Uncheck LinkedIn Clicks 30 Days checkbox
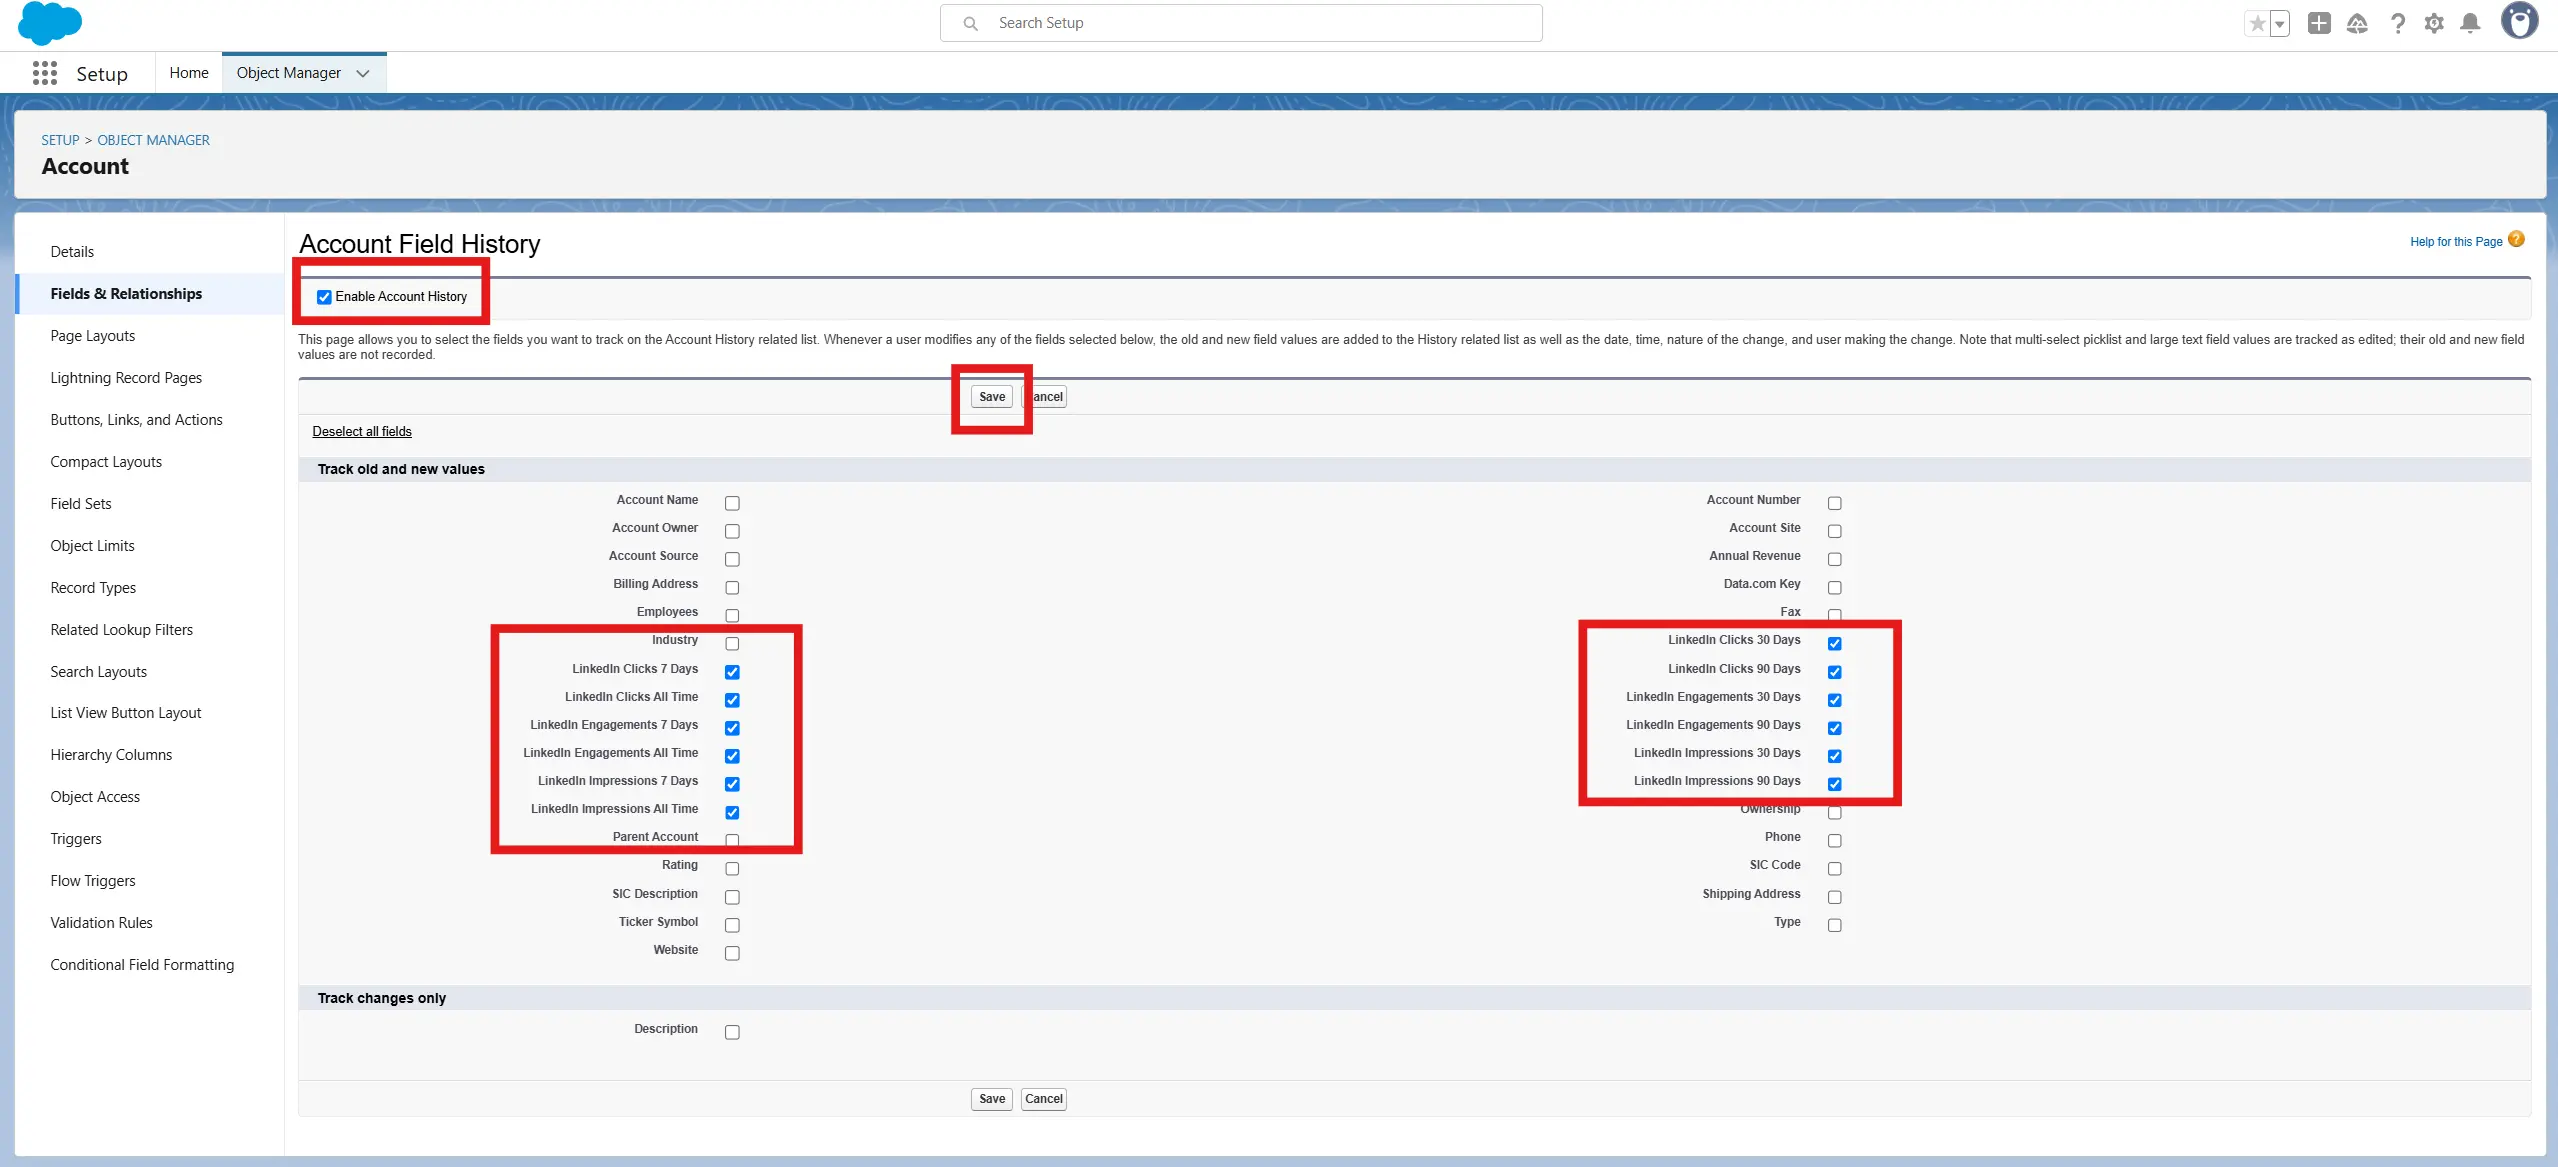The height and width of the screenshot is (1167, 2558). (x=1834, y=643)
